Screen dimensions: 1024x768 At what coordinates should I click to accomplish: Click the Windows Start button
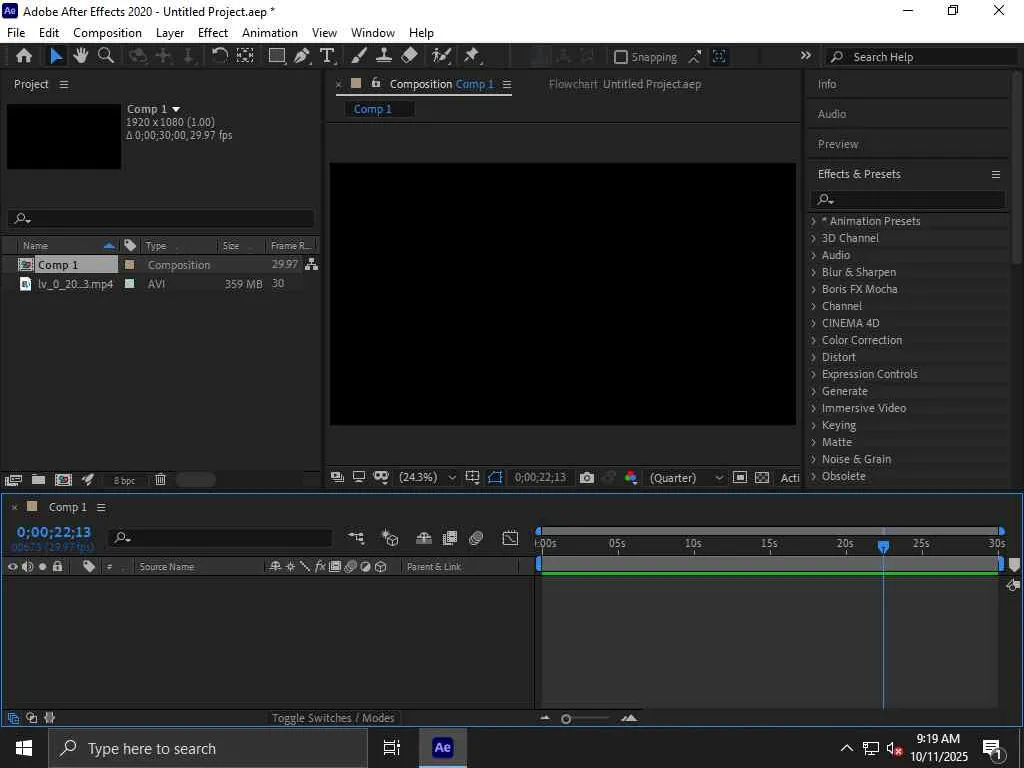click(x=24, y=748)
